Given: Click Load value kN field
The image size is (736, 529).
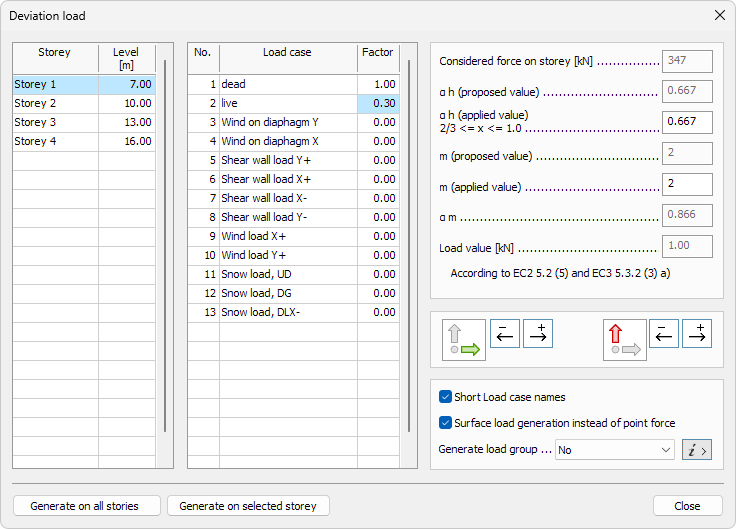Looking at the screenshot, I should (x=687, y=246).
